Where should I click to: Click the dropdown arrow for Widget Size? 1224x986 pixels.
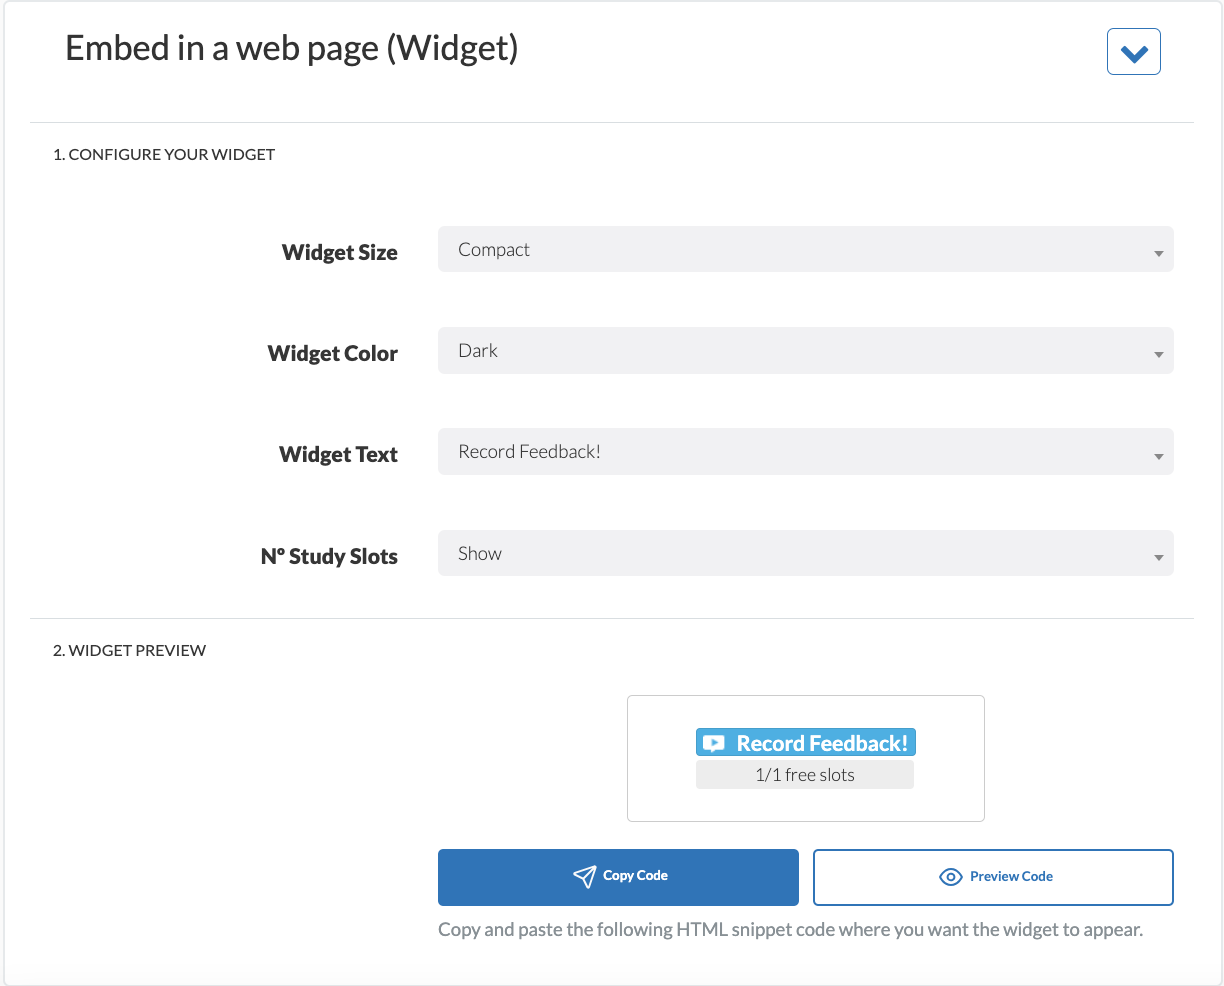[1157, 252]
